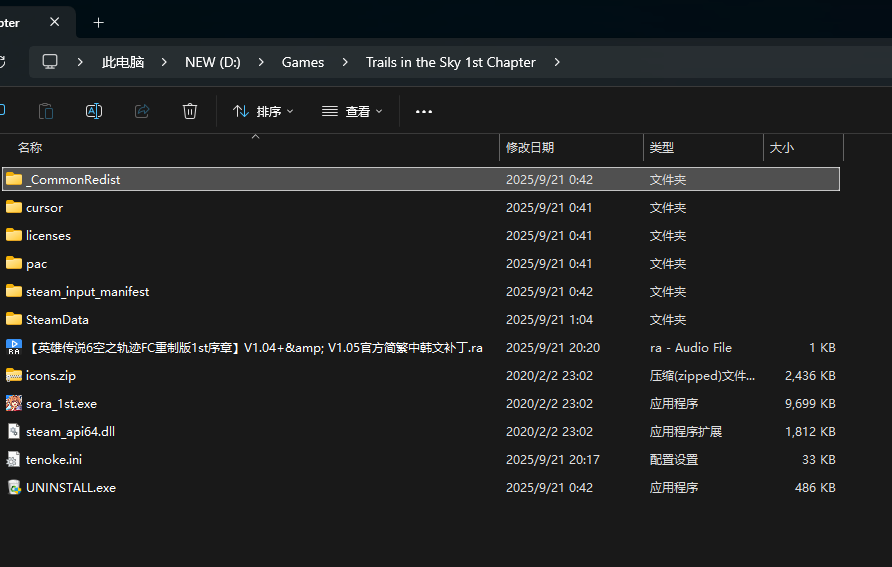The image size is (892, 567).
Task: Click the 486 KB size value
Action: [x=815, y=488]
